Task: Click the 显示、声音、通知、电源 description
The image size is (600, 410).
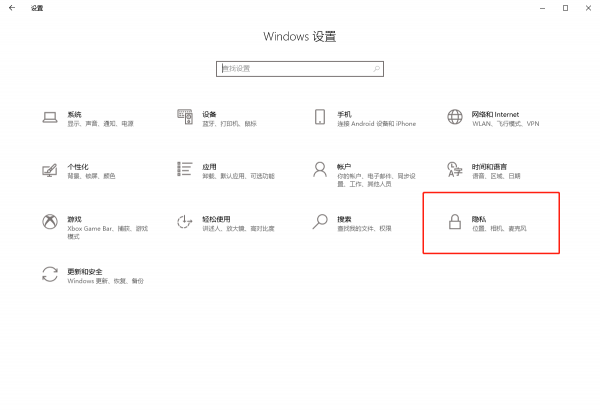Action: 101,124
